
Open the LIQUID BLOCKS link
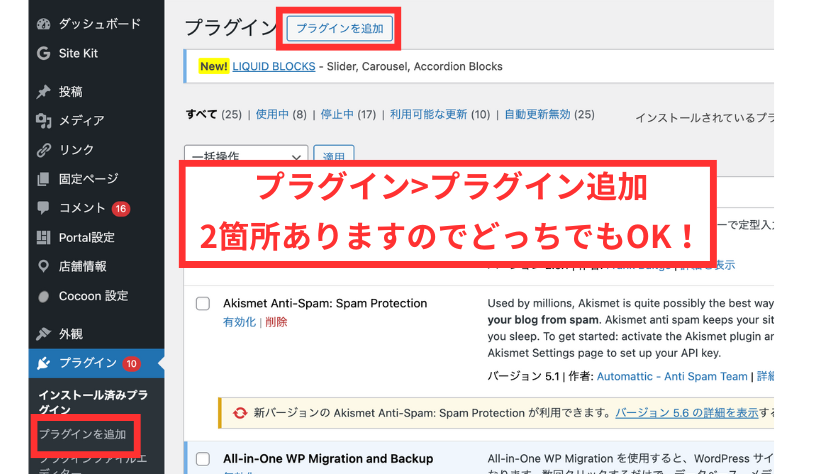pyautogui.click(x=274, y=67)
